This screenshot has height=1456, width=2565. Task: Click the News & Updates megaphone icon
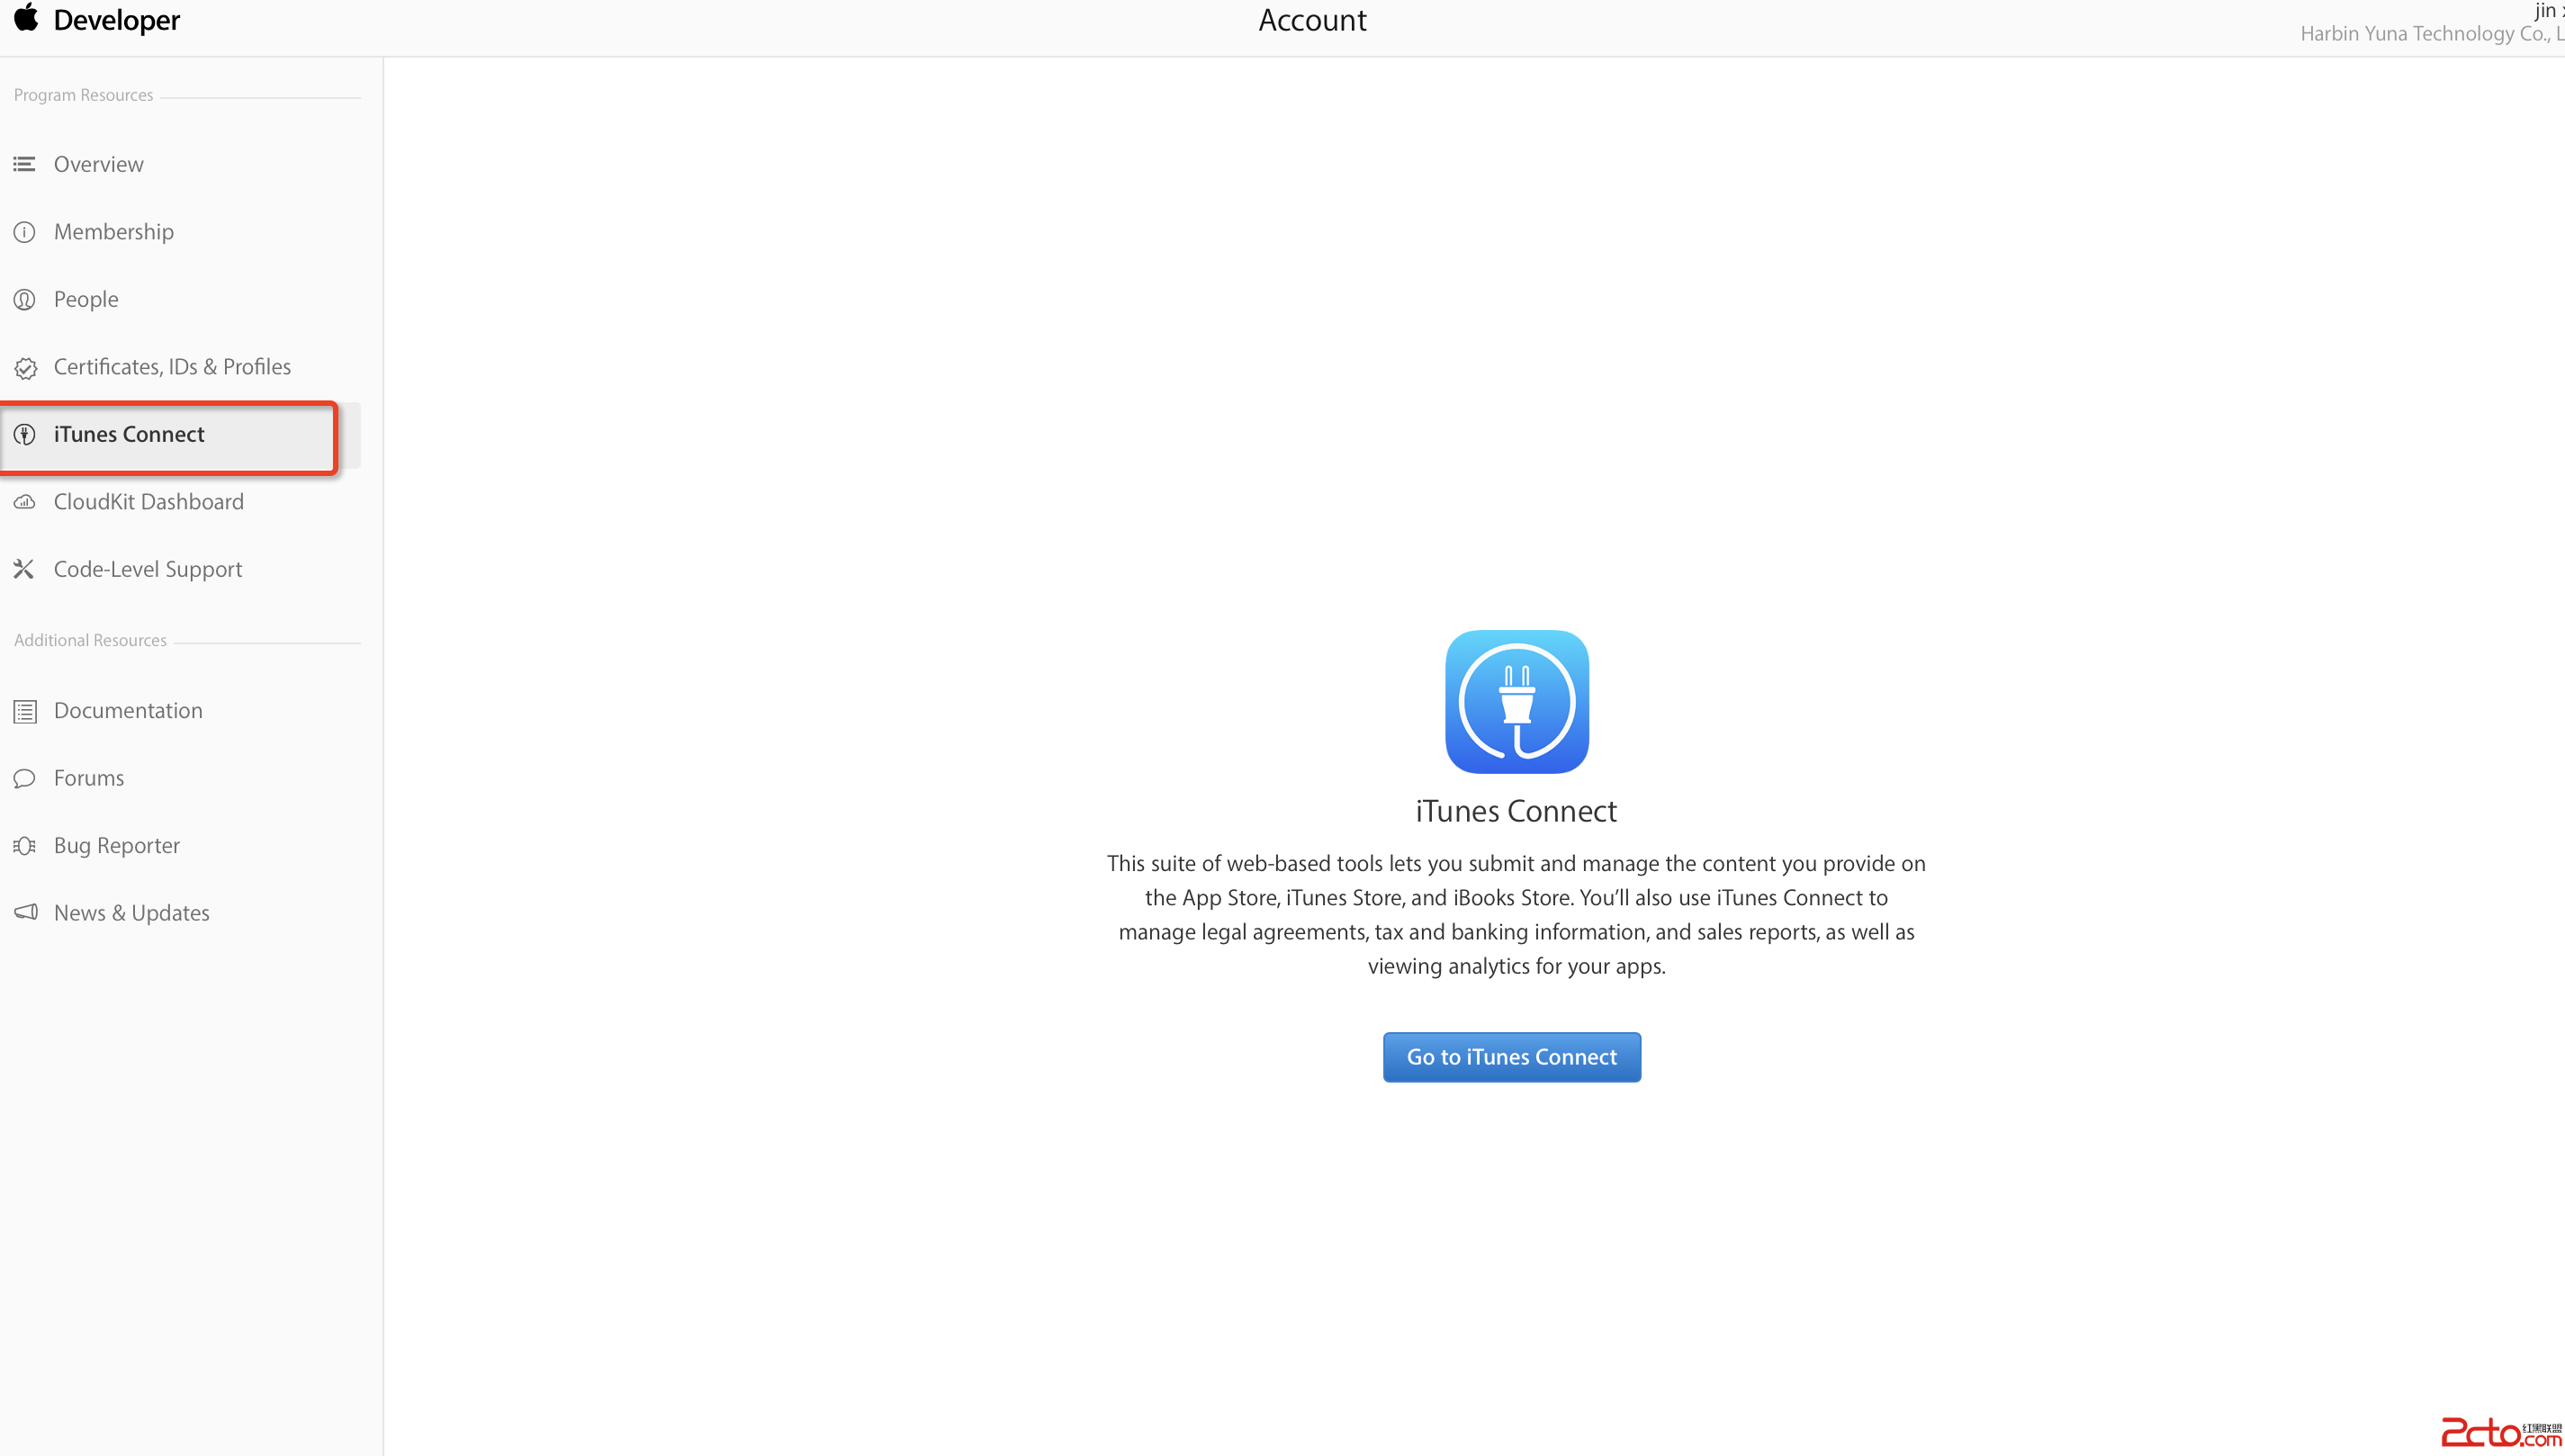pos(26,912)
